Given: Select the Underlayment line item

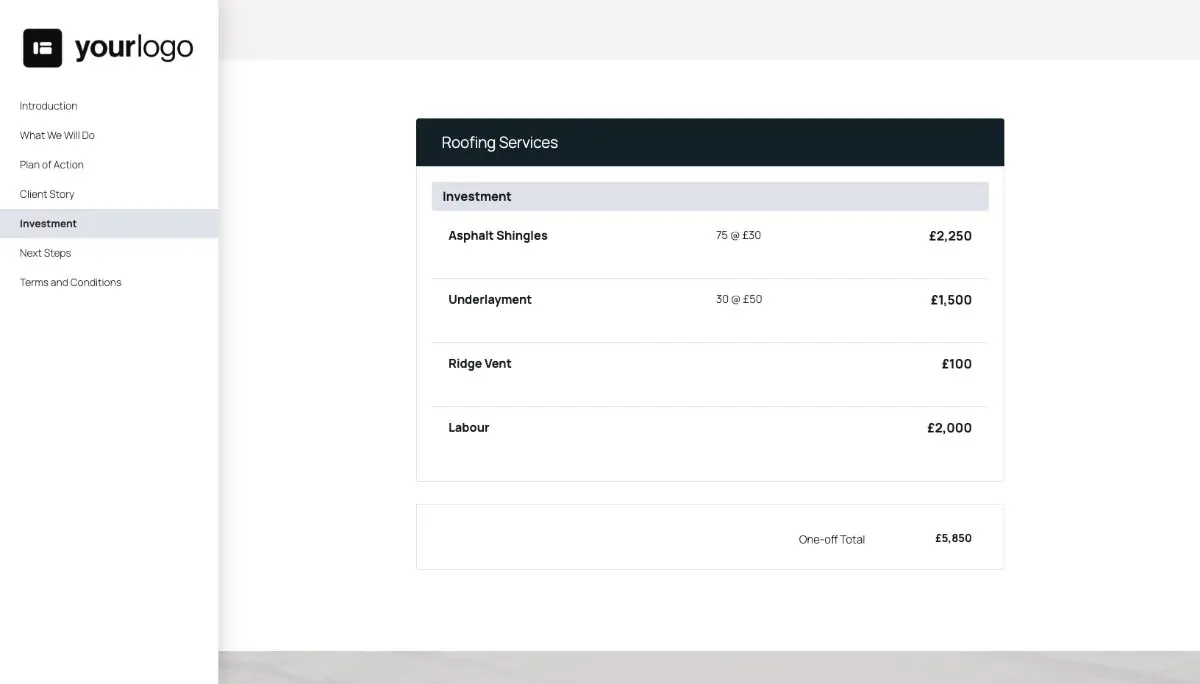Looking at the screenshot, I should (x=490, y=299).
